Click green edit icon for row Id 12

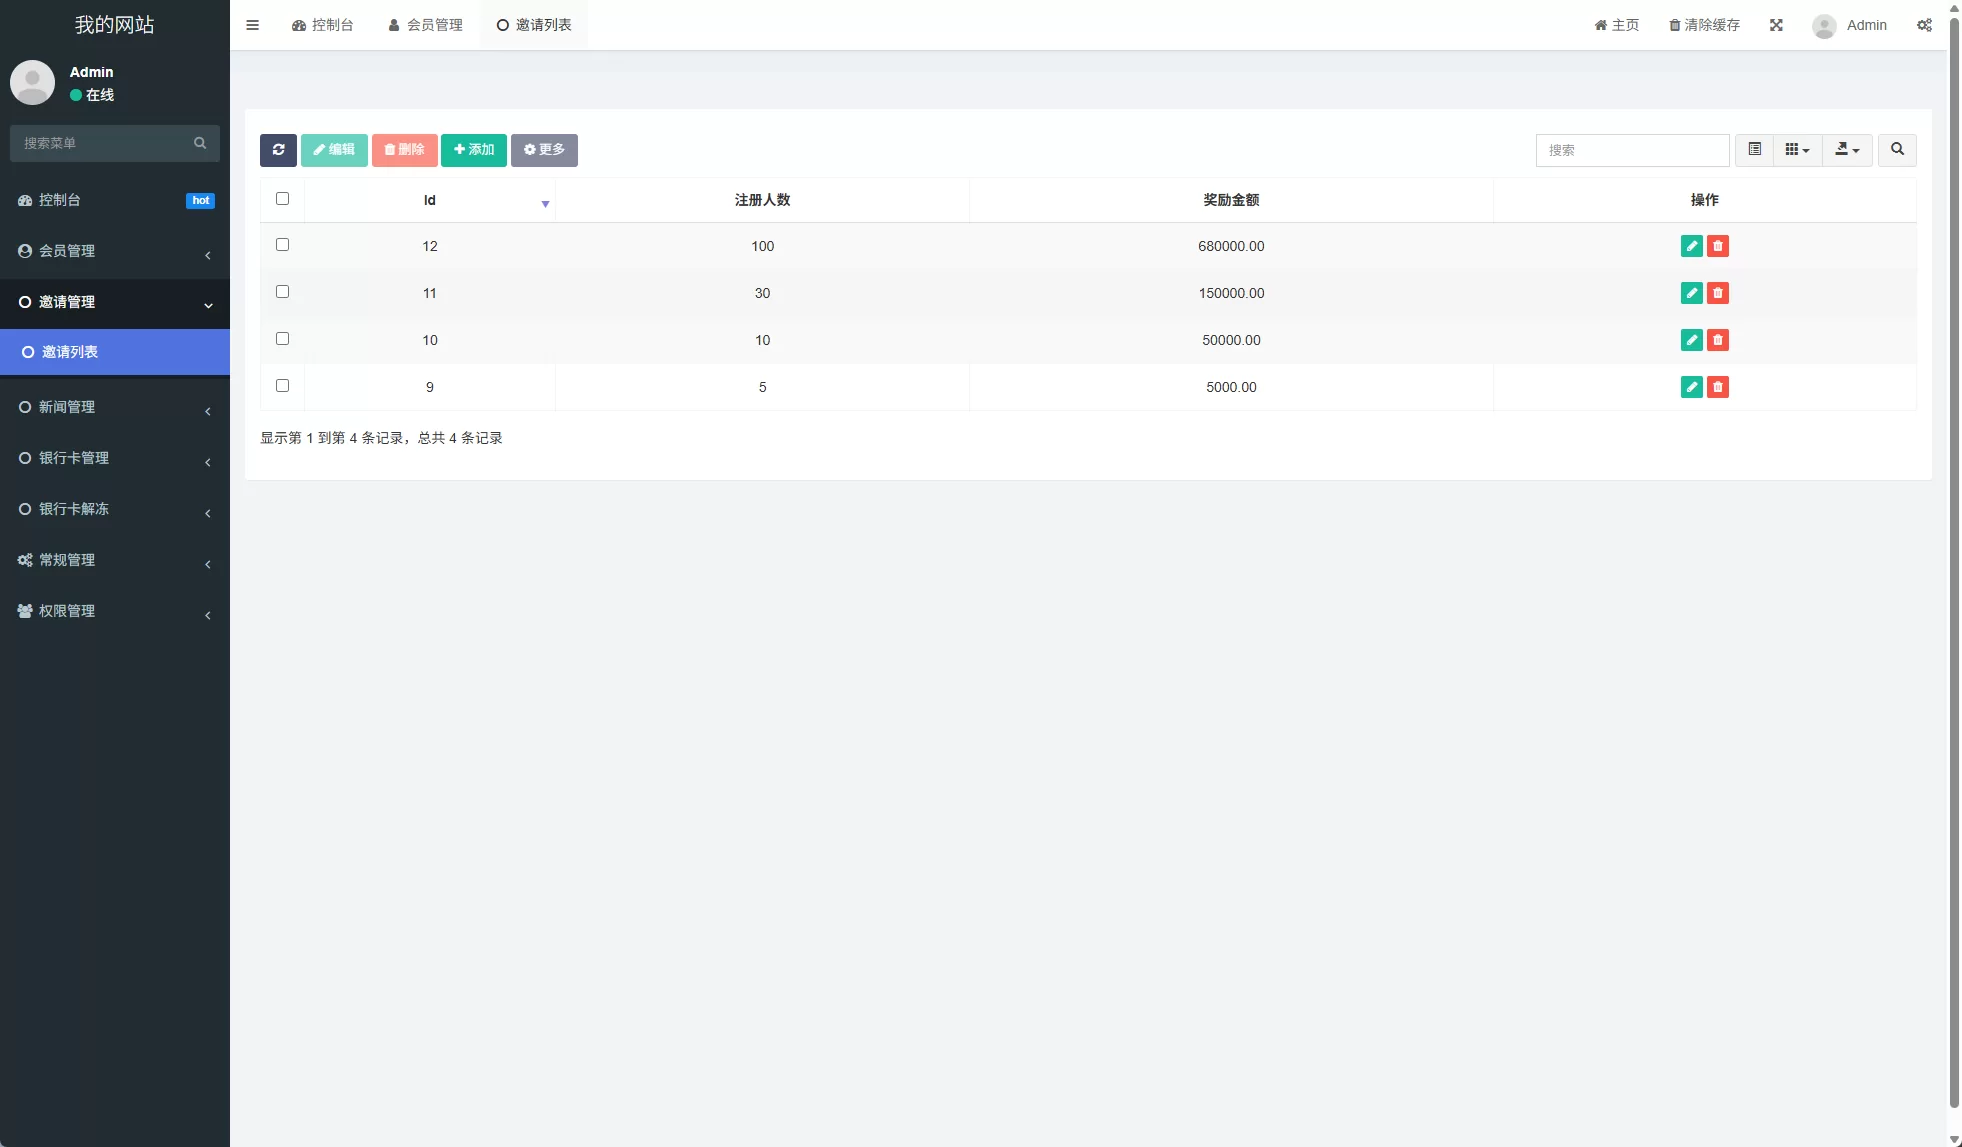[1691, 246]
